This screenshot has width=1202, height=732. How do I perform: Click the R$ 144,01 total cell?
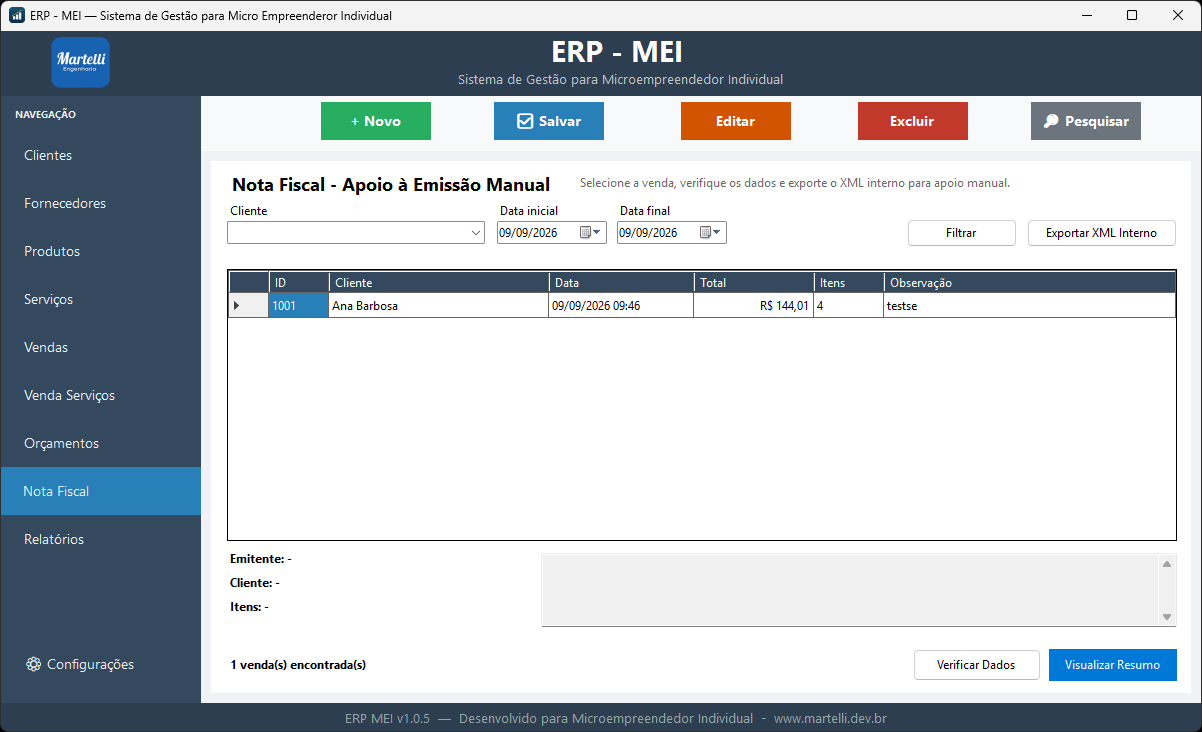click(753, 306)
